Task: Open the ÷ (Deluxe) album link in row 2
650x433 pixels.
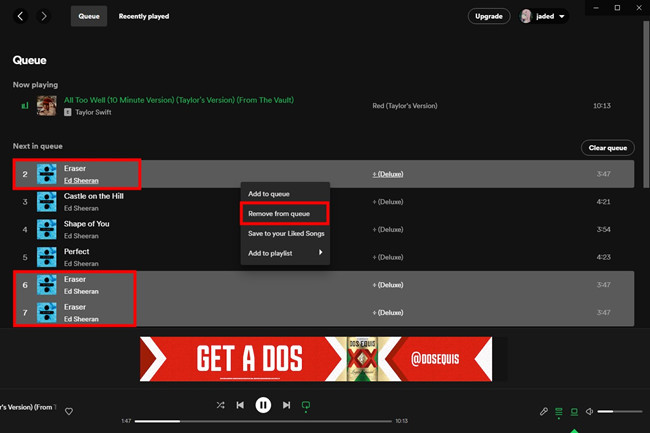Action: (x=388, y=174)
